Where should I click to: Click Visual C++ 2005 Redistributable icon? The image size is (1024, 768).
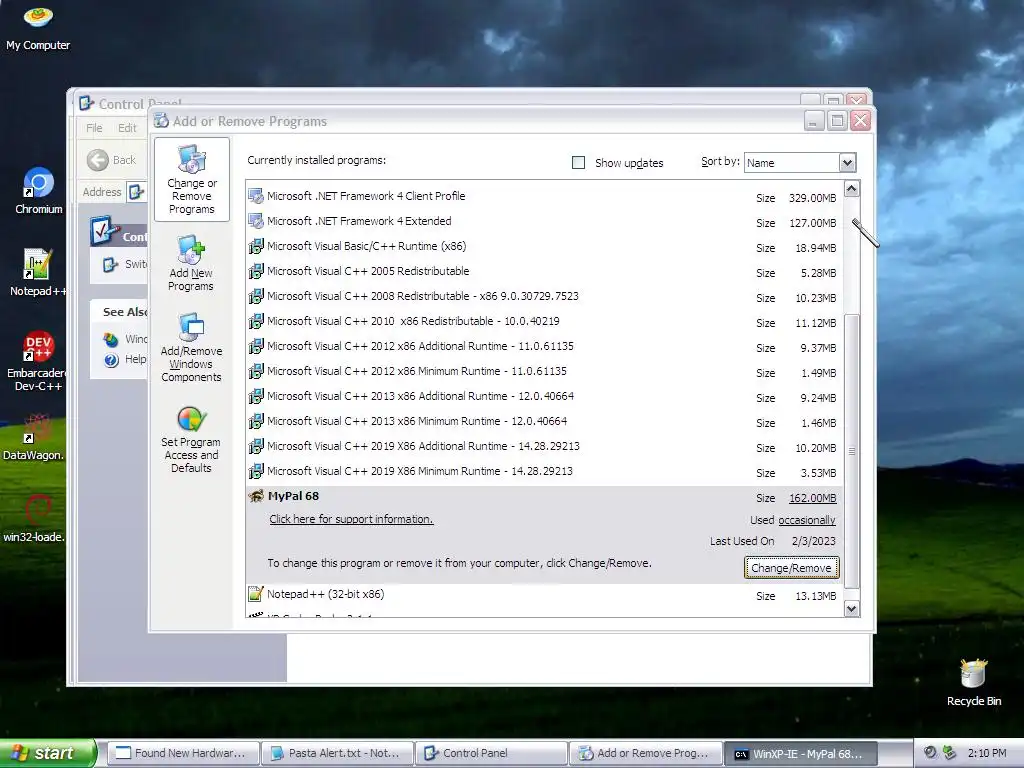(256, 271)
